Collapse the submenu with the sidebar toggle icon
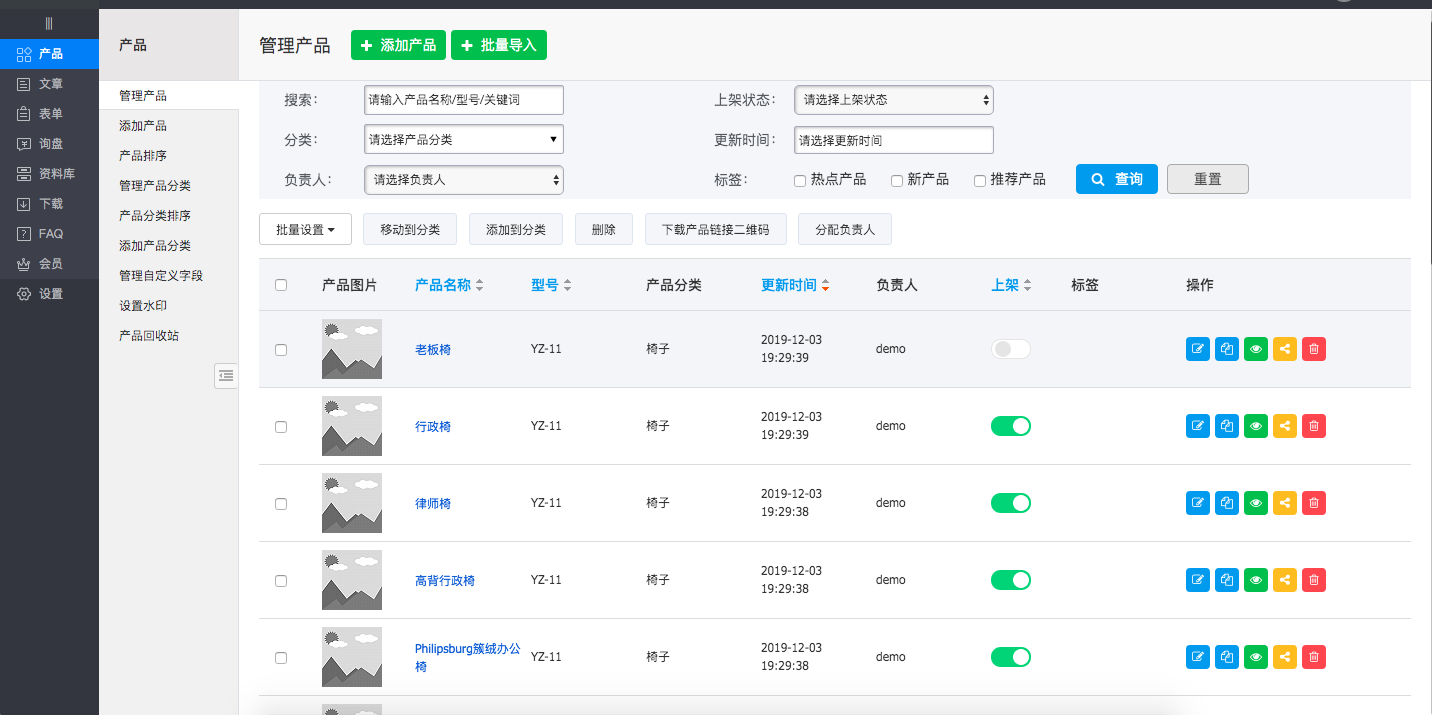 click(x=226, y=375)
